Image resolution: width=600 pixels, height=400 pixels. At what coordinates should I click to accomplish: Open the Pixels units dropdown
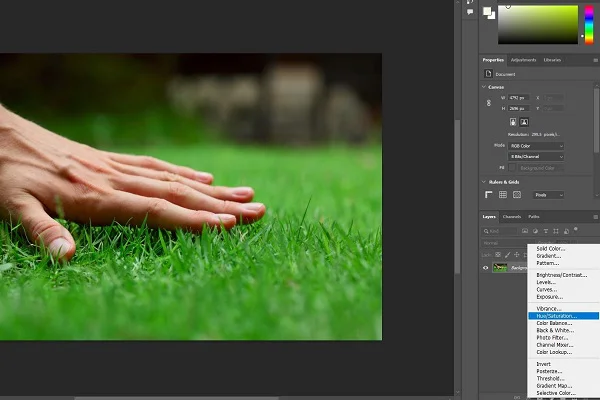click(x=549, y=195)
